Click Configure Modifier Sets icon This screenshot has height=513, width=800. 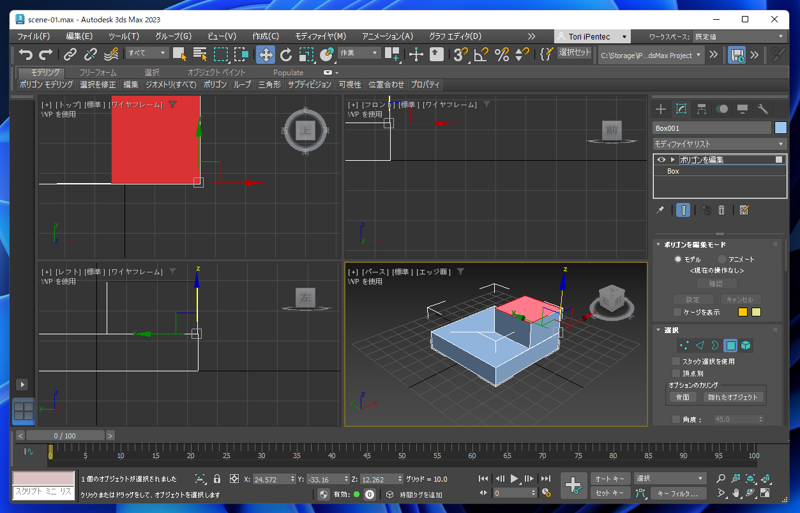[744, 210]
